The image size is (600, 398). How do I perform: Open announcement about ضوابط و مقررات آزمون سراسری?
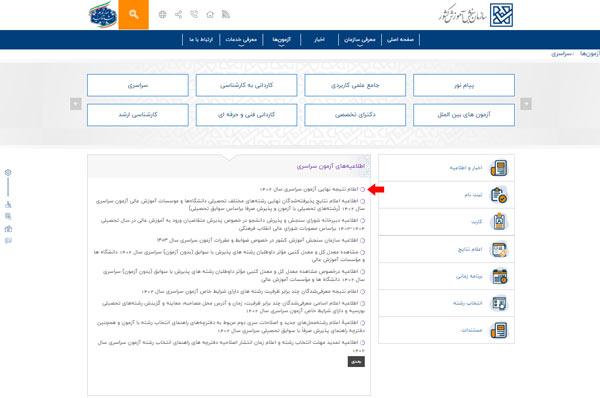coord(258,240)
